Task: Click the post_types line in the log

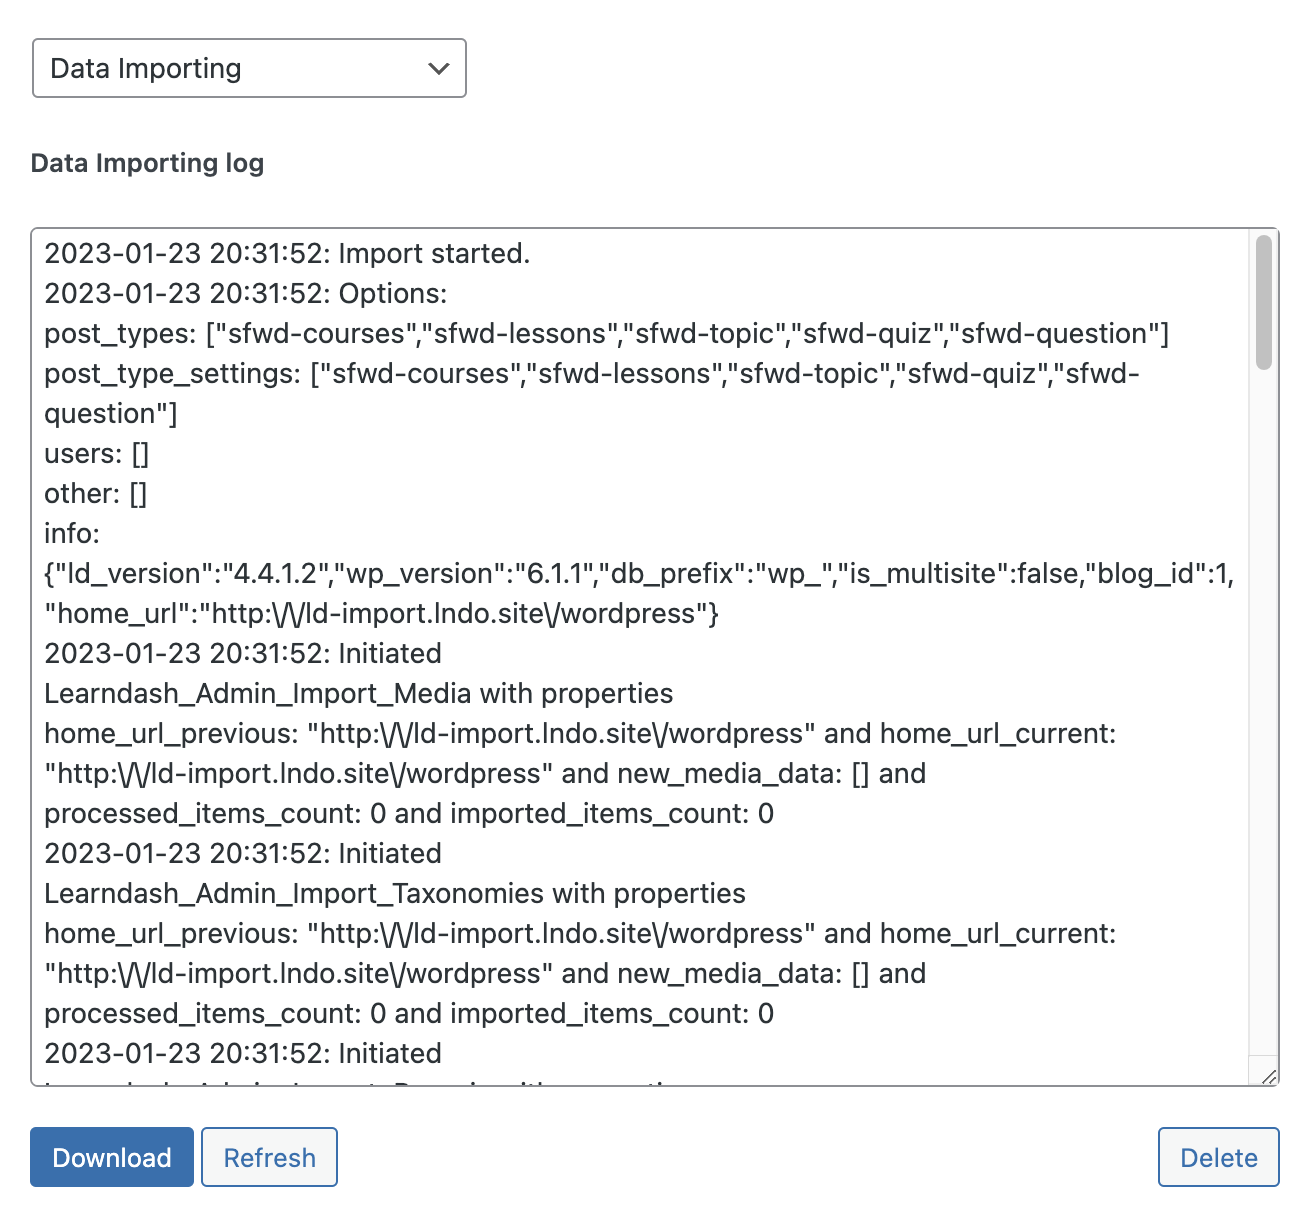Action: pos(606,333)
